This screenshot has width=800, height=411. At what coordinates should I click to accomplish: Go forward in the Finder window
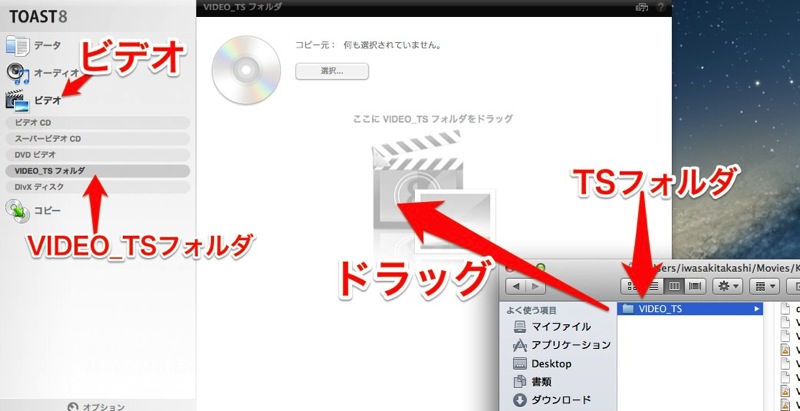tap(535, 287)
